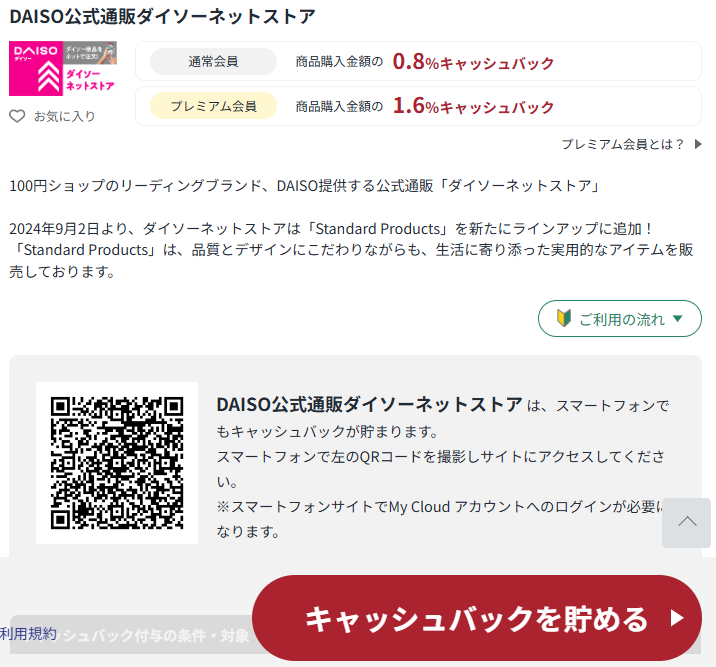716x667 pixels.
Task: Click the green beginner mark icon
Action: pos(562,319)
